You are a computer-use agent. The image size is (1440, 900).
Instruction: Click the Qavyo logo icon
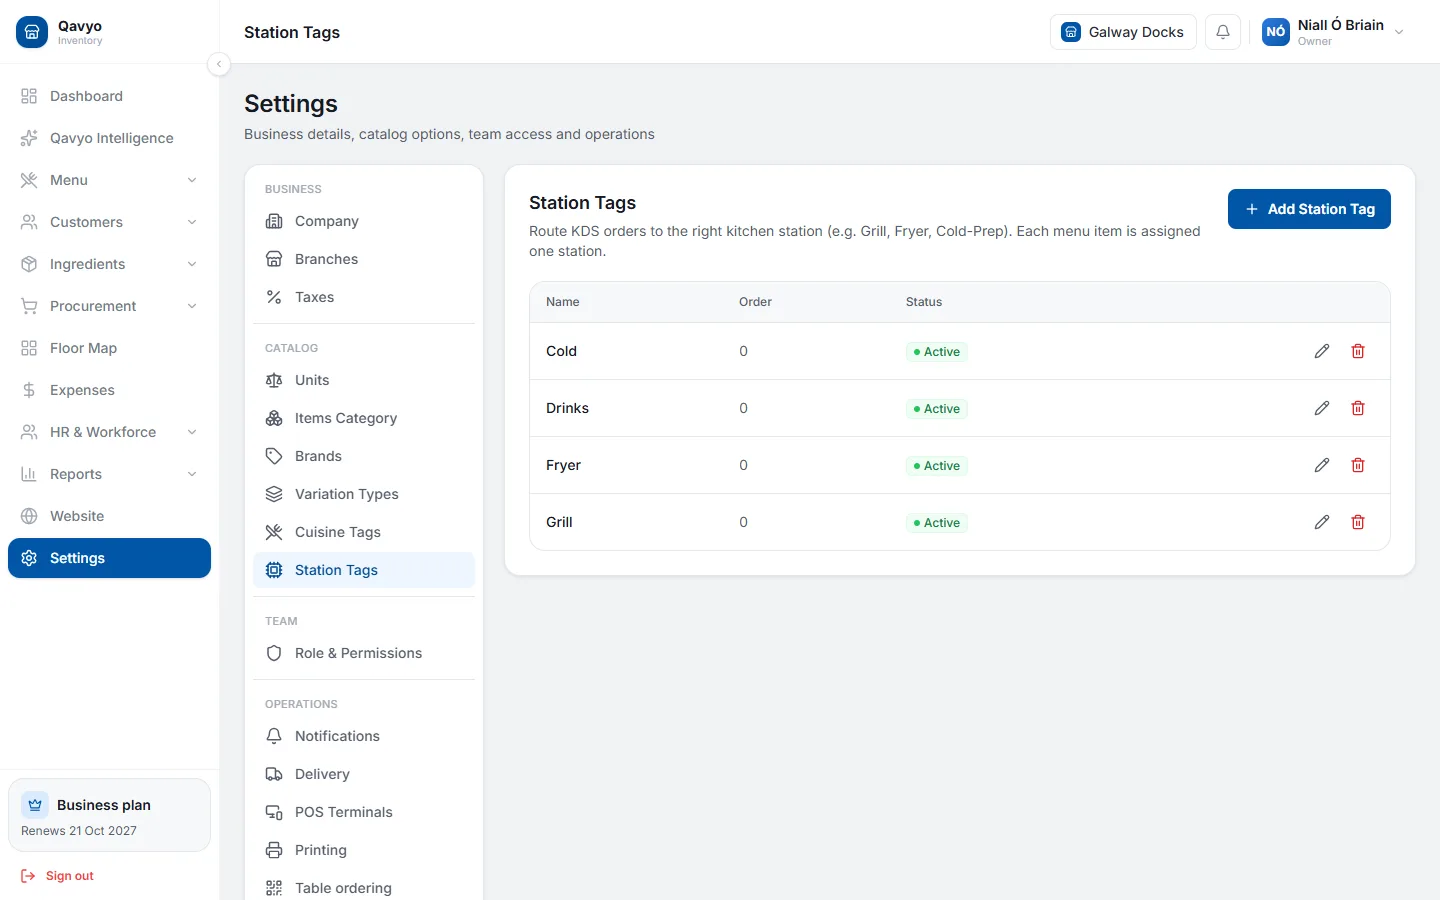(32, 32)
